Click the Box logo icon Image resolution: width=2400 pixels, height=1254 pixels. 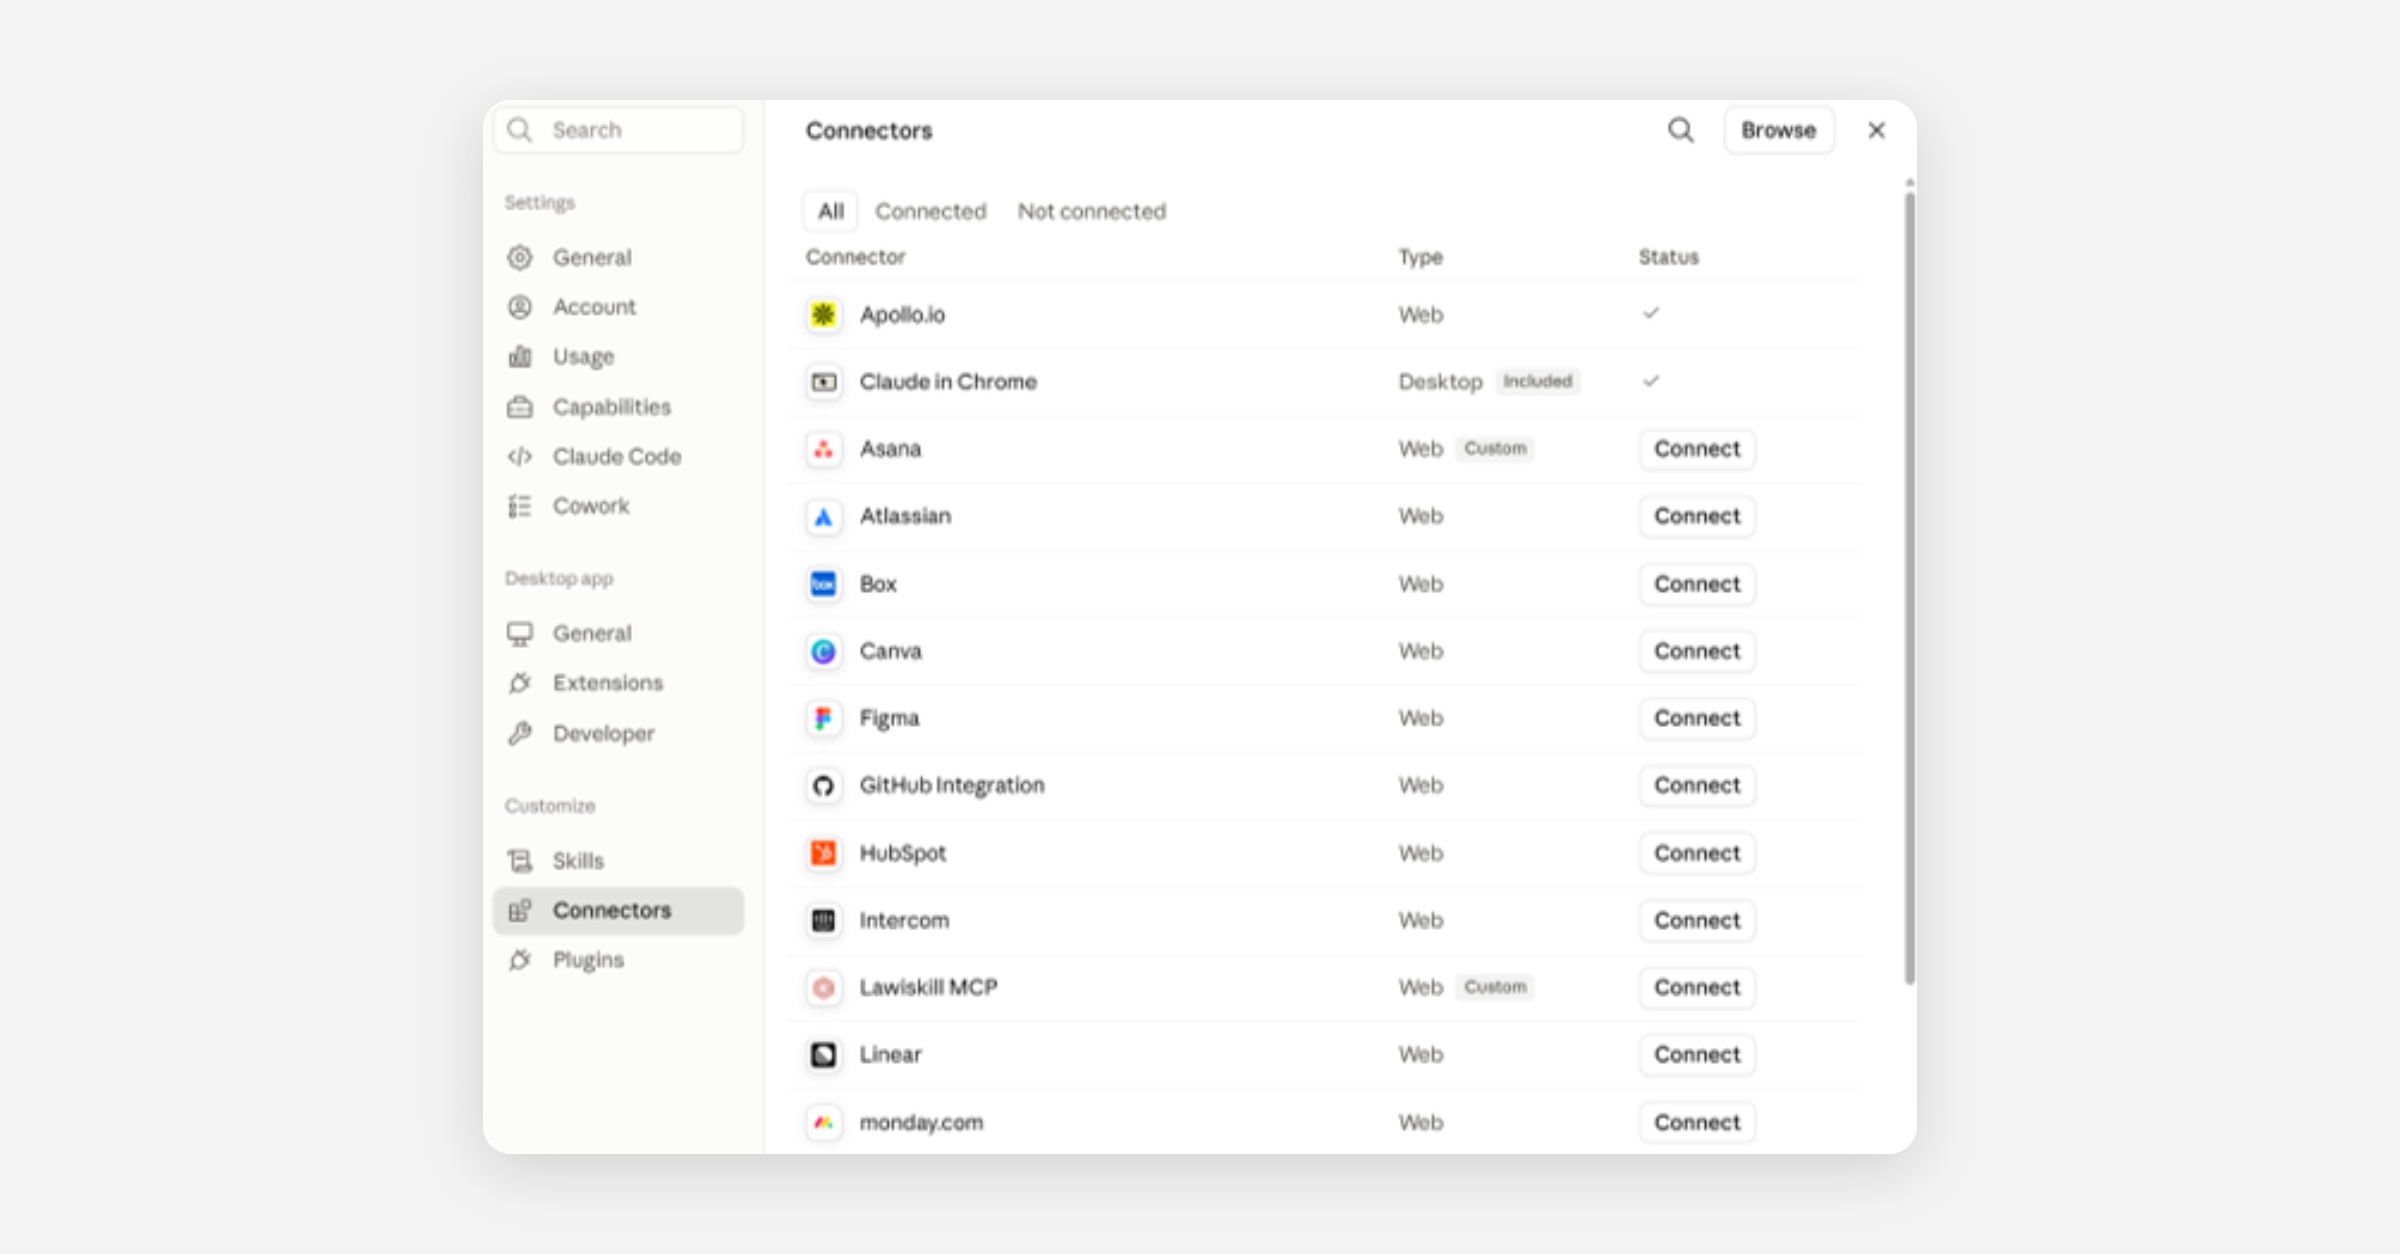[x=823, y=584]
